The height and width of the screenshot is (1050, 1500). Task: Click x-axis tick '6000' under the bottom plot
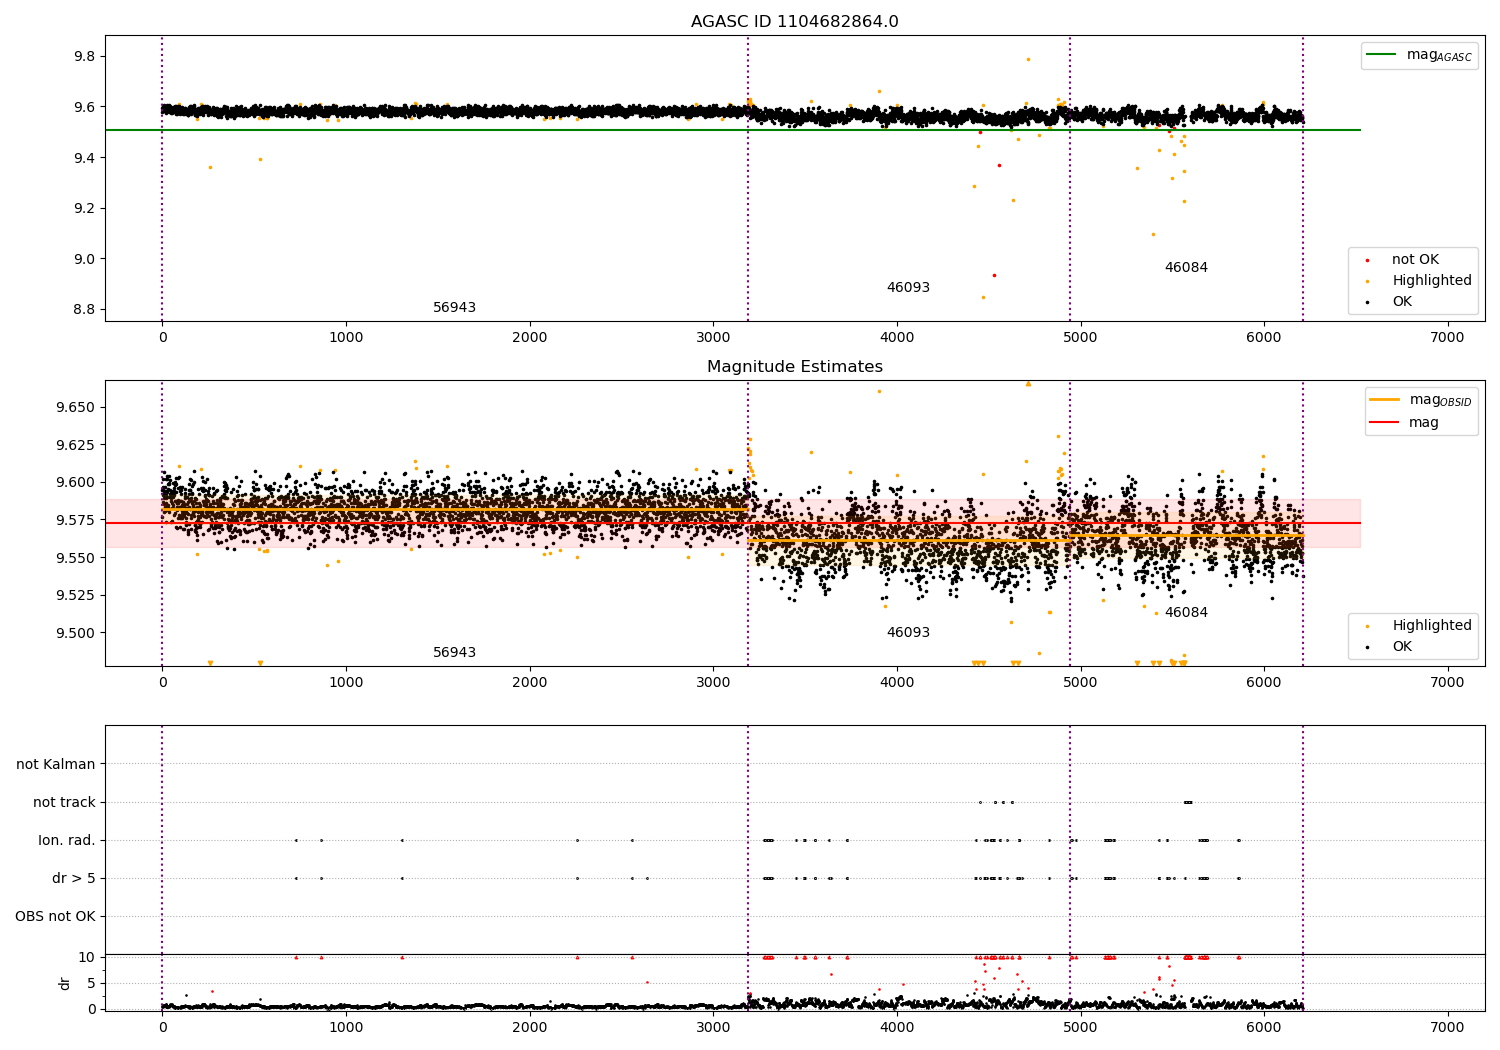[x=1264, y=1028]
